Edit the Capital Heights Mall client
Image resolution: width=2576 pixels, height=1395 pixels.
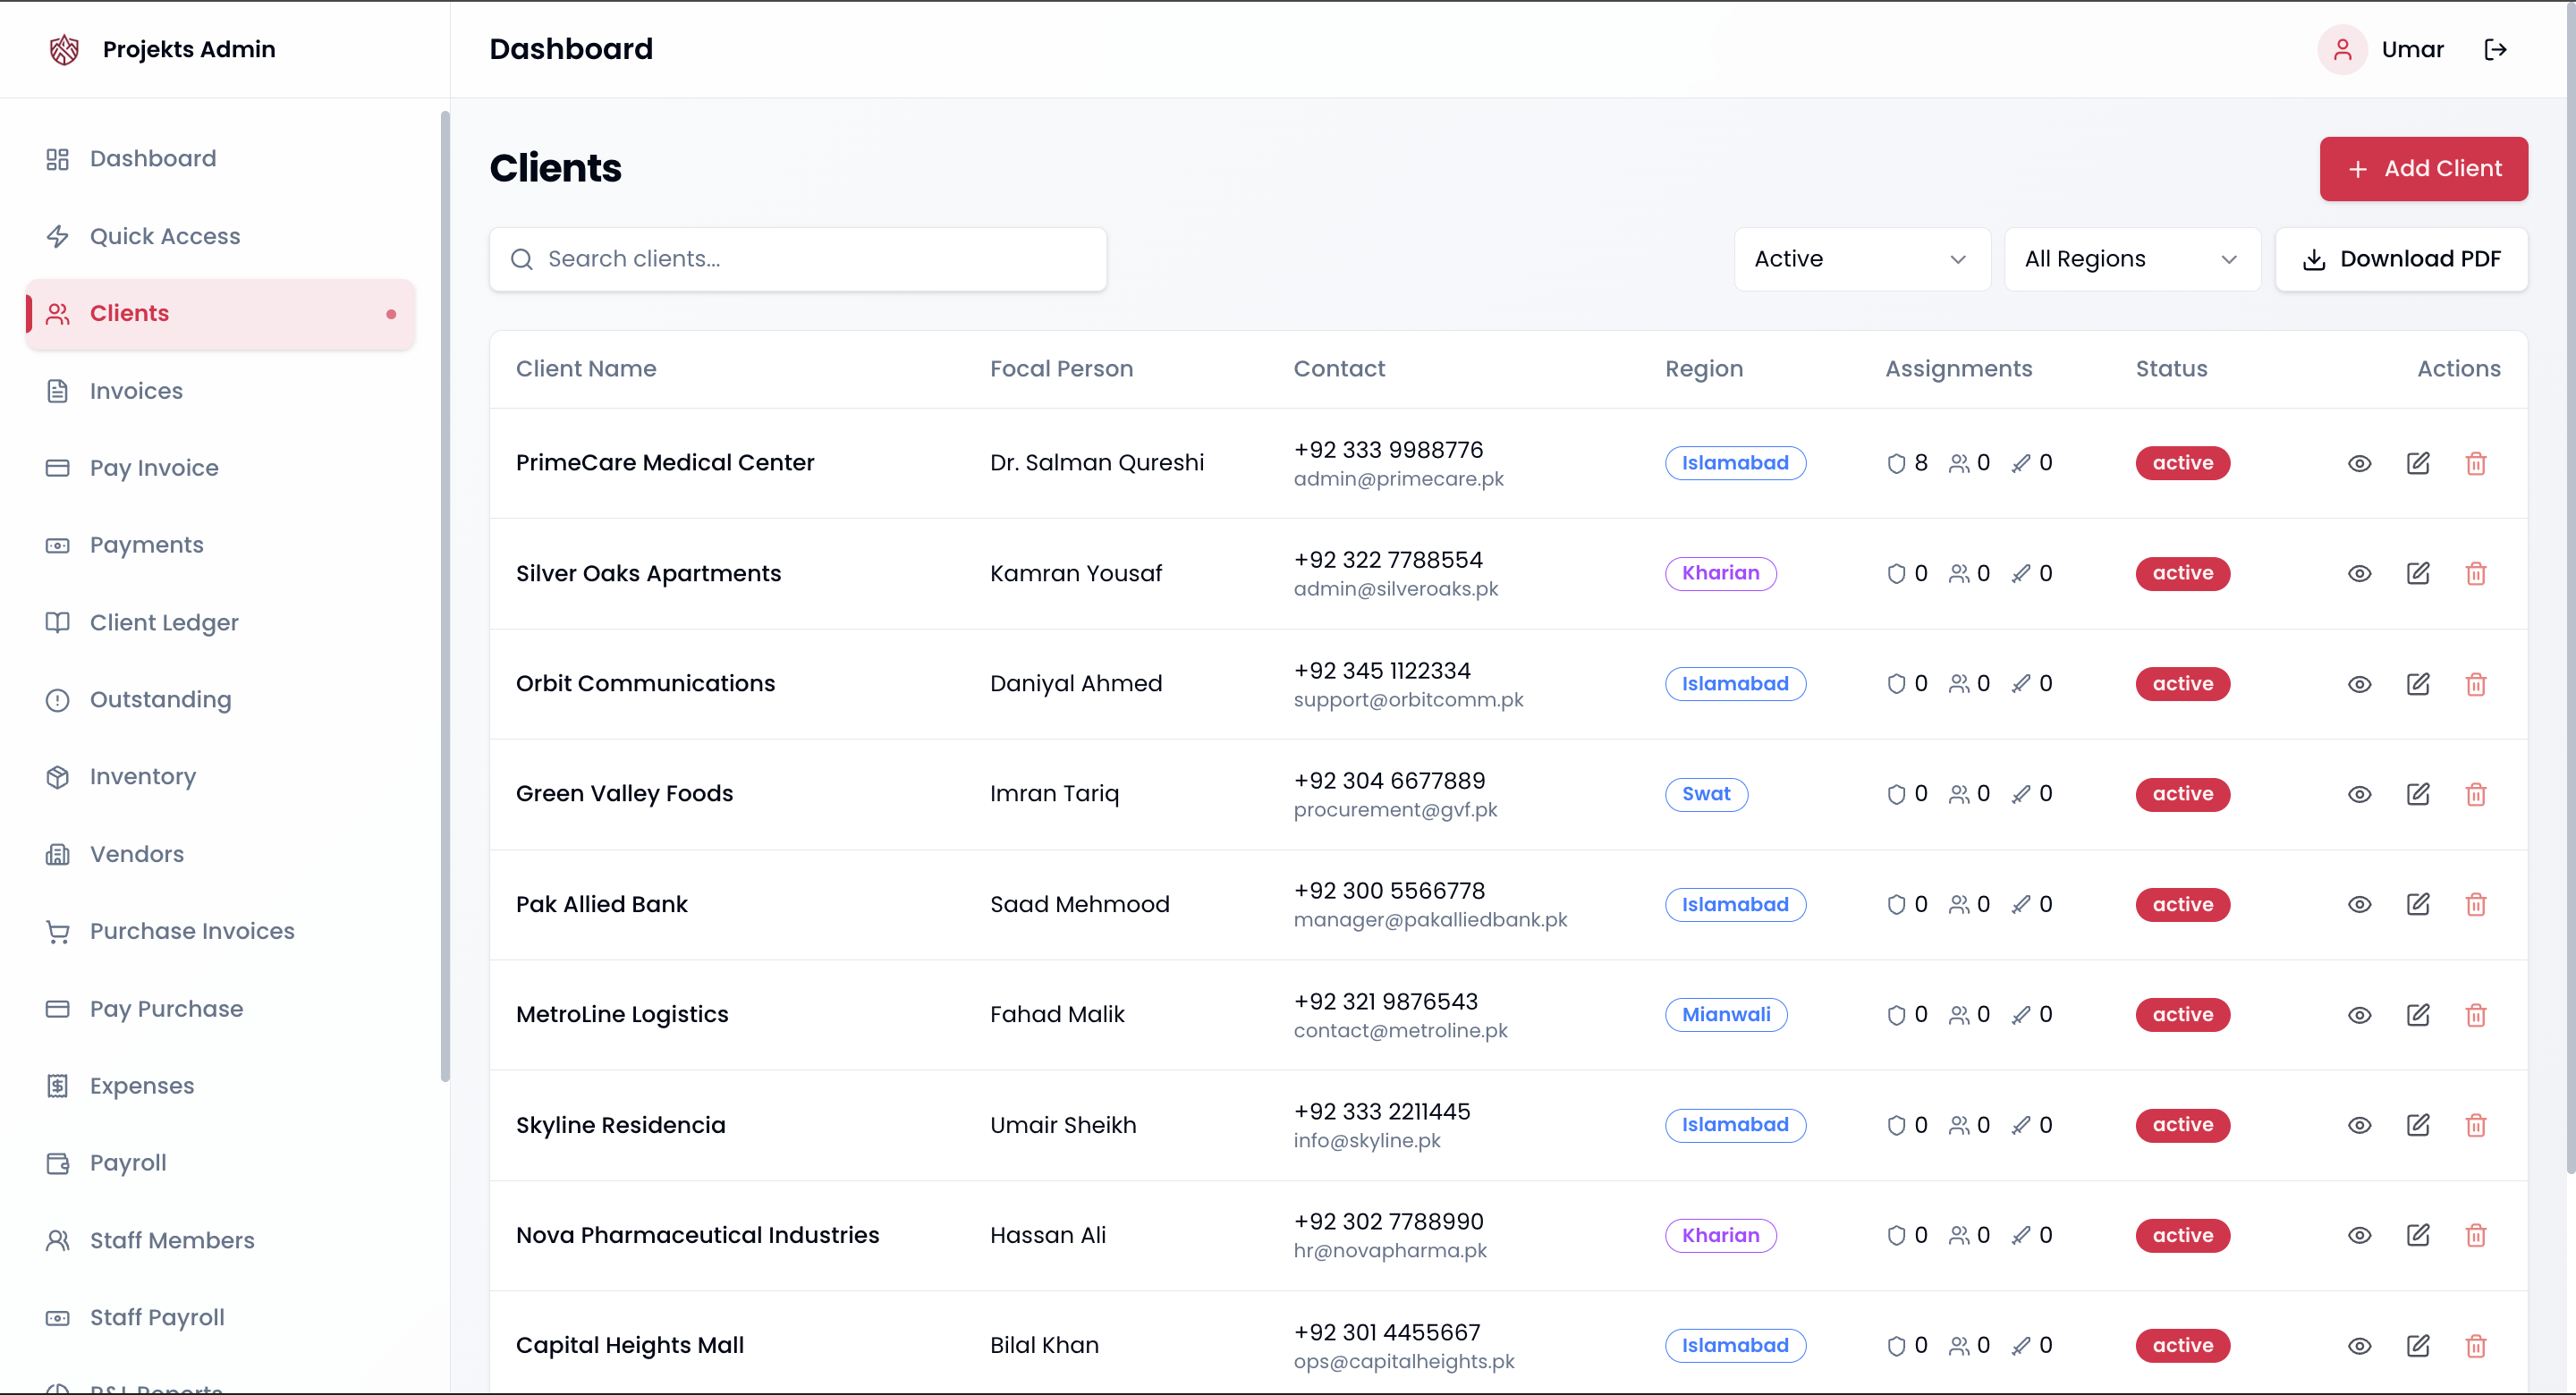pyautogui.click(x=2418, y=1346)
